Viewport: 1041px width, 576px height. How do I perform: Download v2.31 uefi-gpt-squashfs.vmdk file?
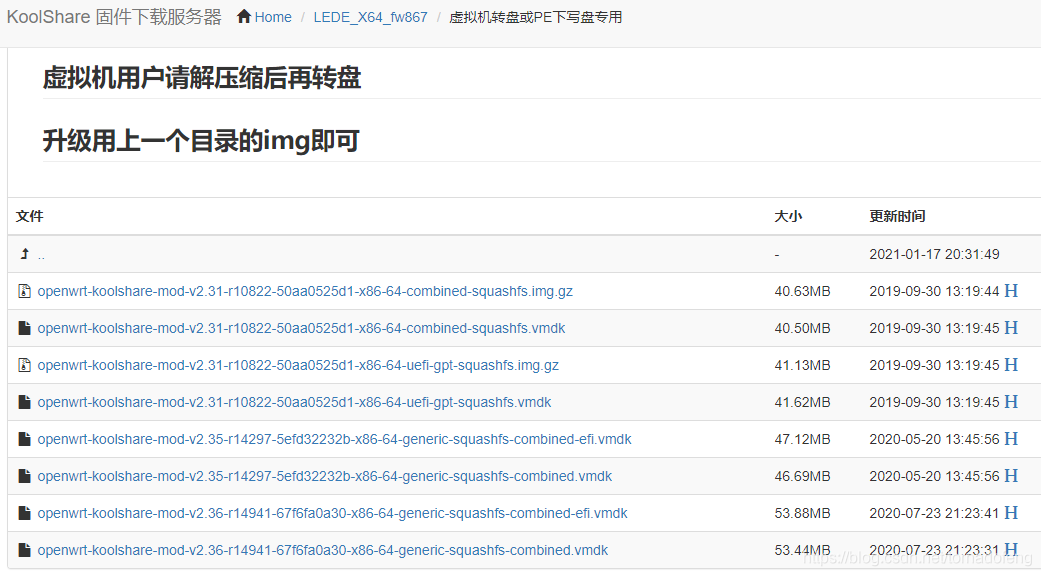click(x=294, y=403)
